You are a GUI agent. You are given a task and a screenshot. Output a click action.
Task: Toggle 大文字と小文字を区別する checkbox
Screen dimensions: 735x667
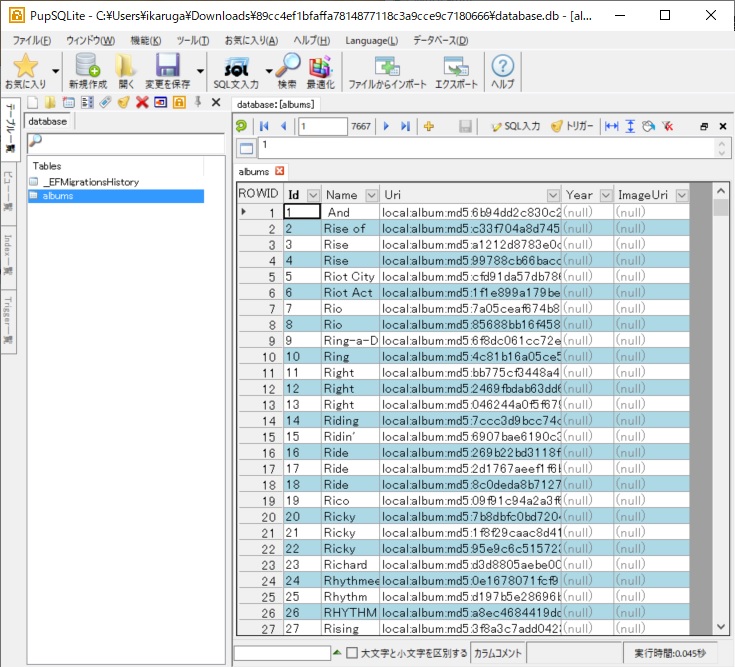coord(352,652)
